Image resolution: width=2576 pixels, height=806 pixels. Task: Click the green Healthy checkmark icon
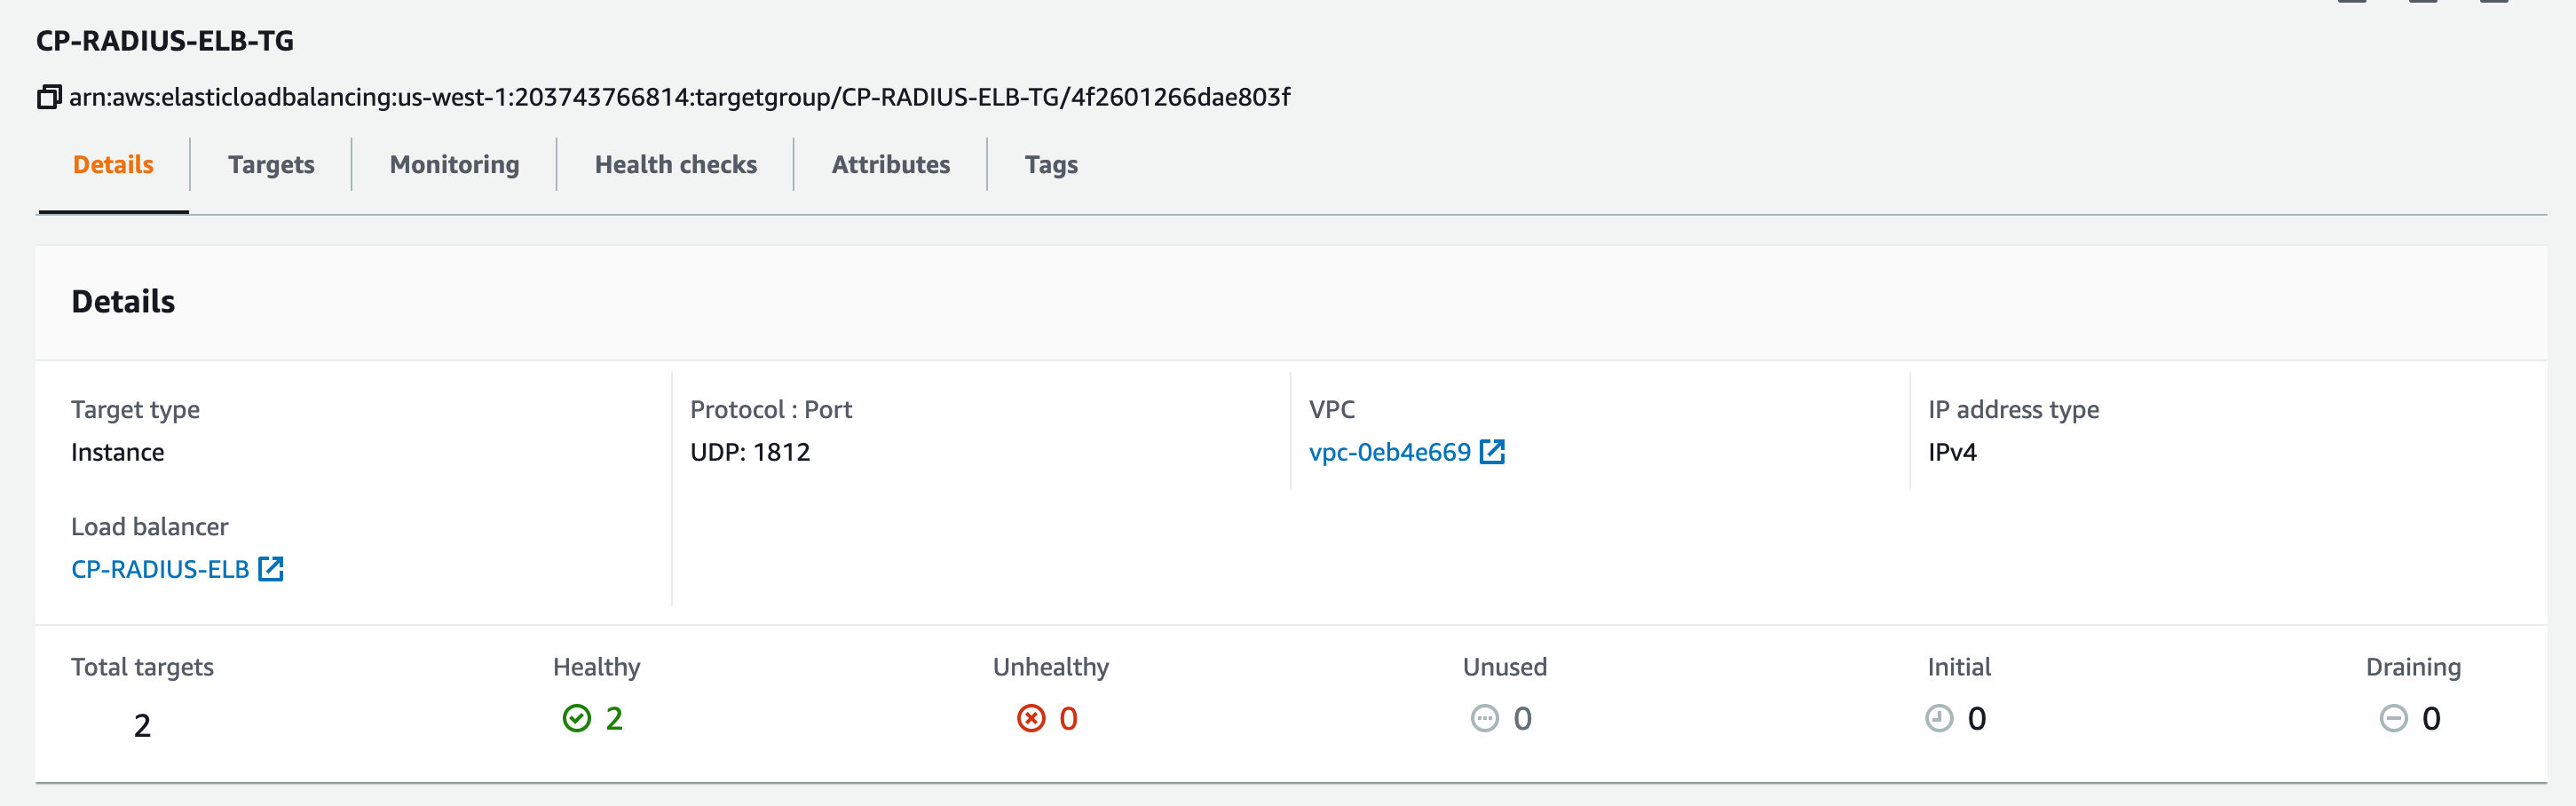(x=577, y=718)
